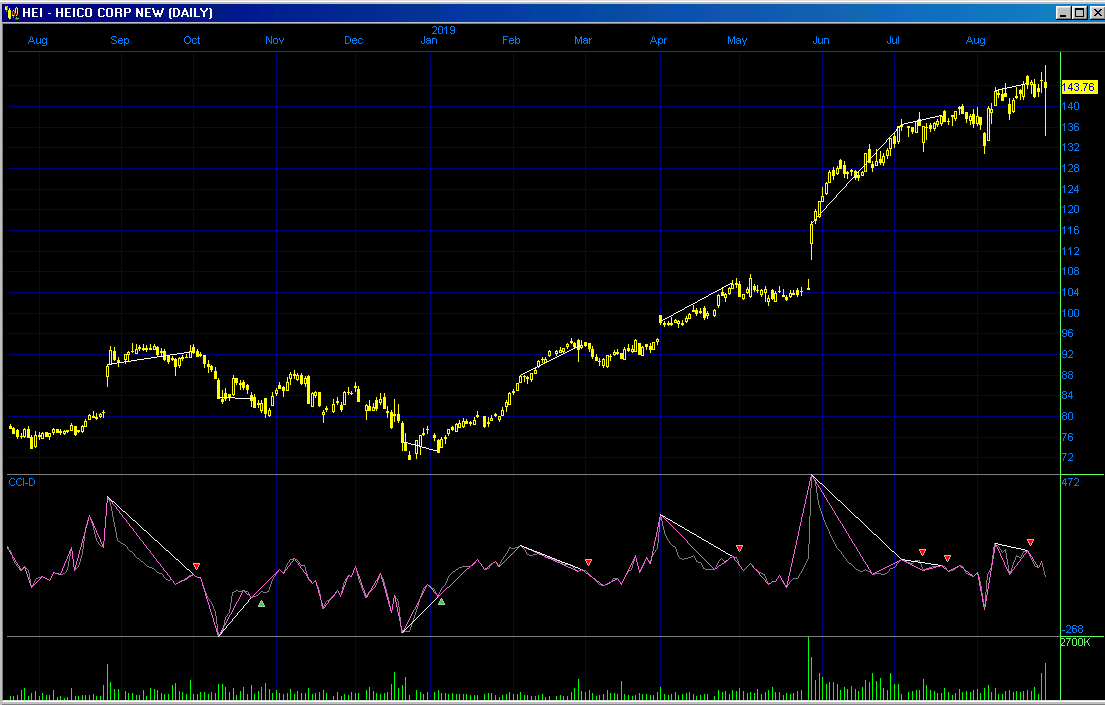
Task: Click the CCI-D indicator label
Action: click(22, 482)
